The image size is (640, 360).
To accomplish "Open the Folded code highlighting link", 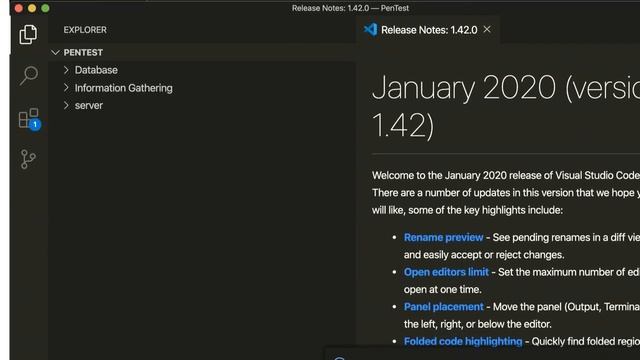I will 463,341.
